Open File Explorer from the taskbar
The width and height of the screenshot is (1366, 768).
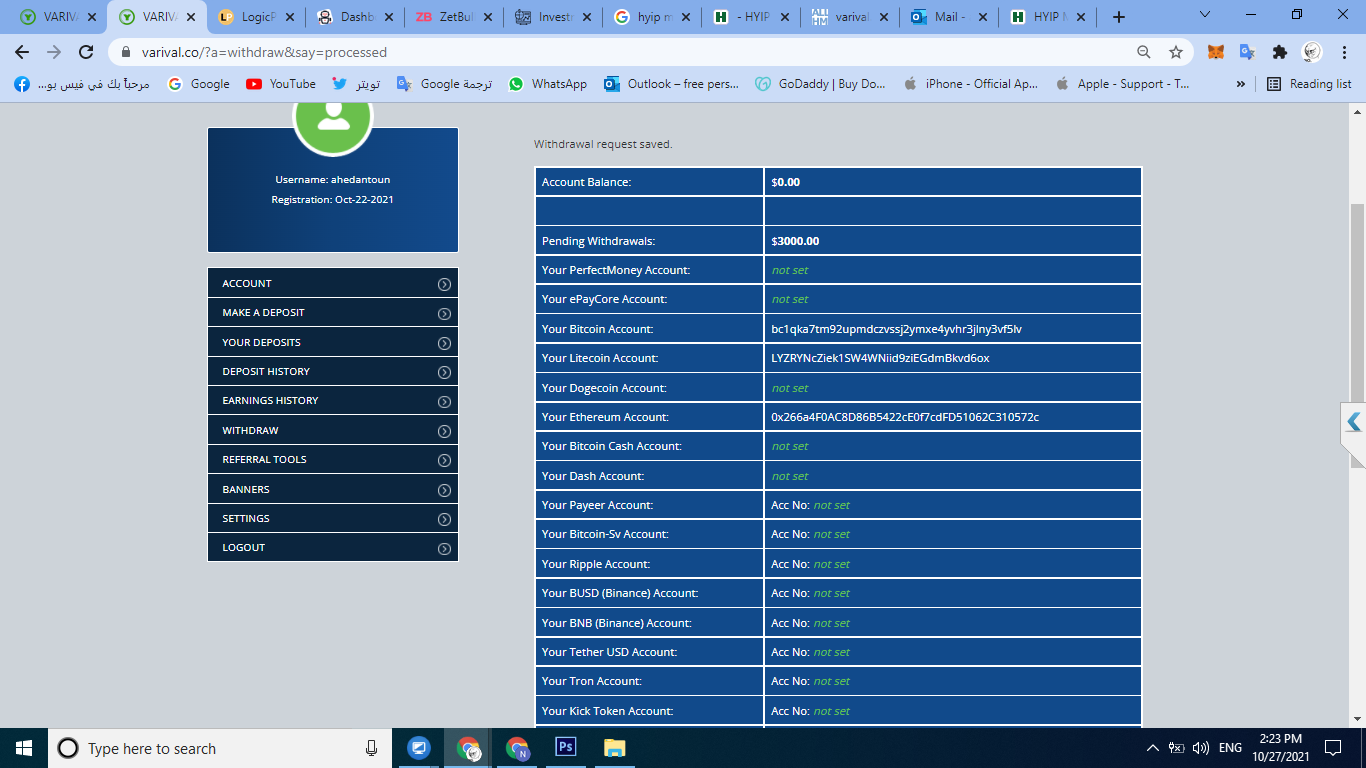[x=614, y=748]
